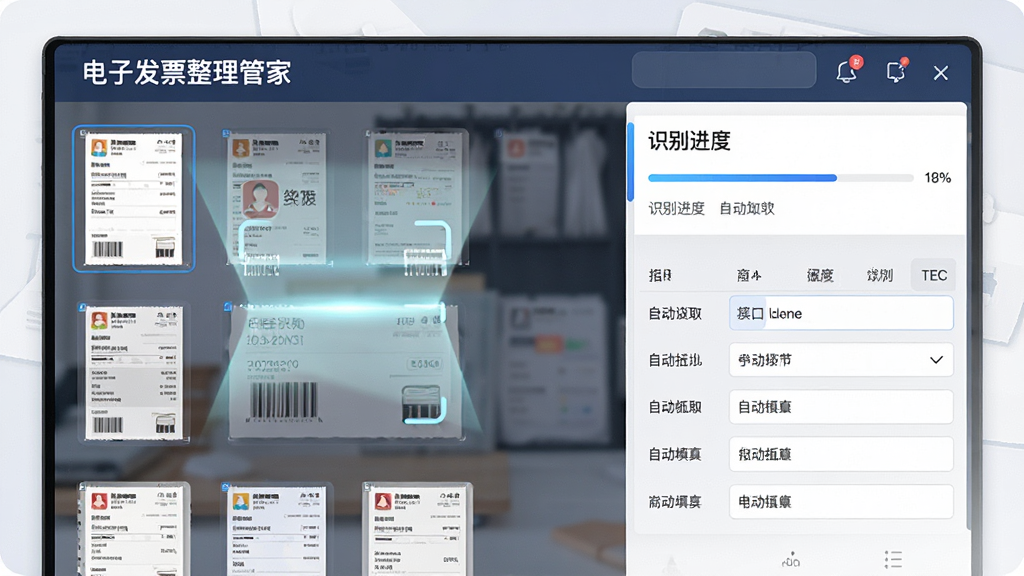Click the large 识别进度 panel heading
This screenshot has height=576, width=1024.
pyautogui.click(x=689, y=140)
